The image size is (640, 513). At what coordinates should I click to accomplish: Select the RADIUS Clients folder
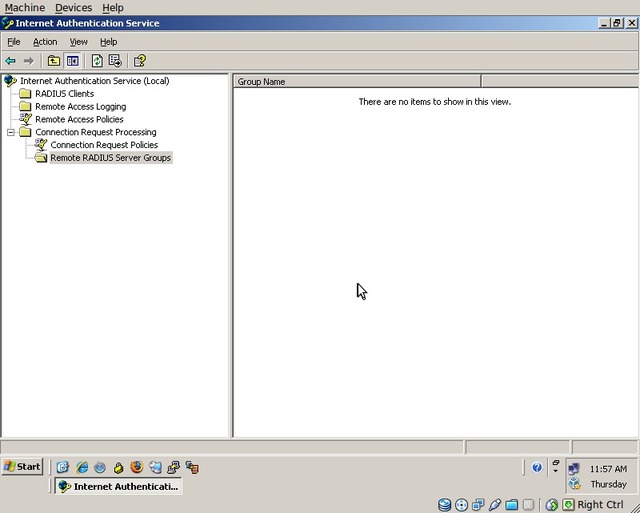[x=64, y=94]
